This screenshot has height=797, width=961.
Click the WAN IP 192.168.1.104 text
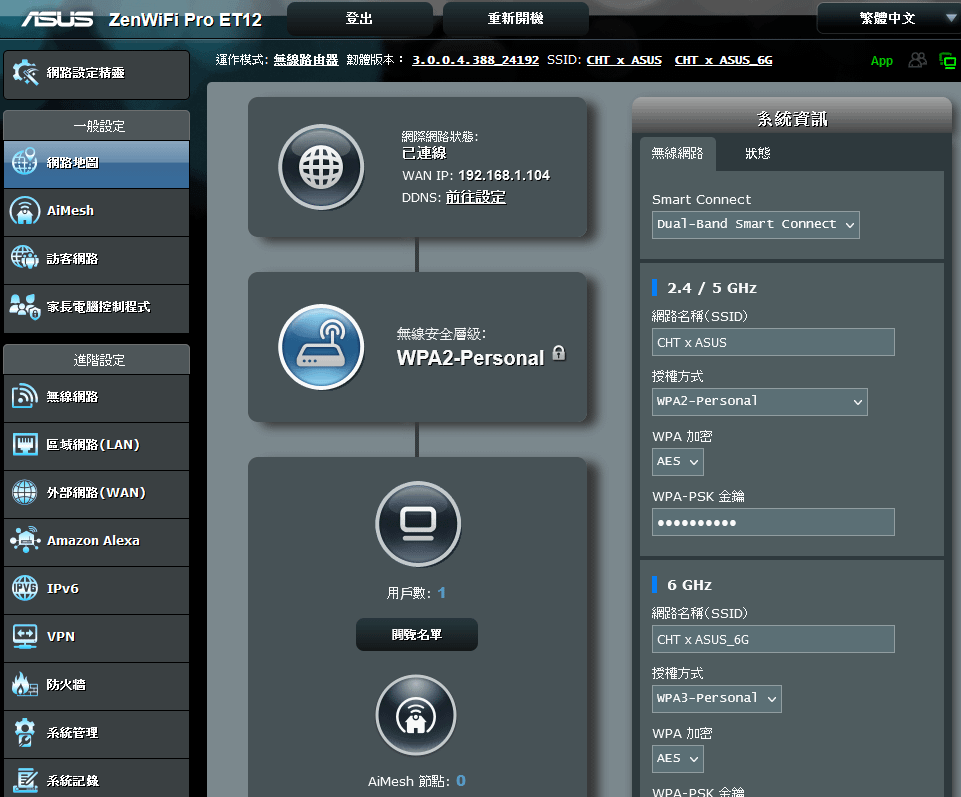504,175
